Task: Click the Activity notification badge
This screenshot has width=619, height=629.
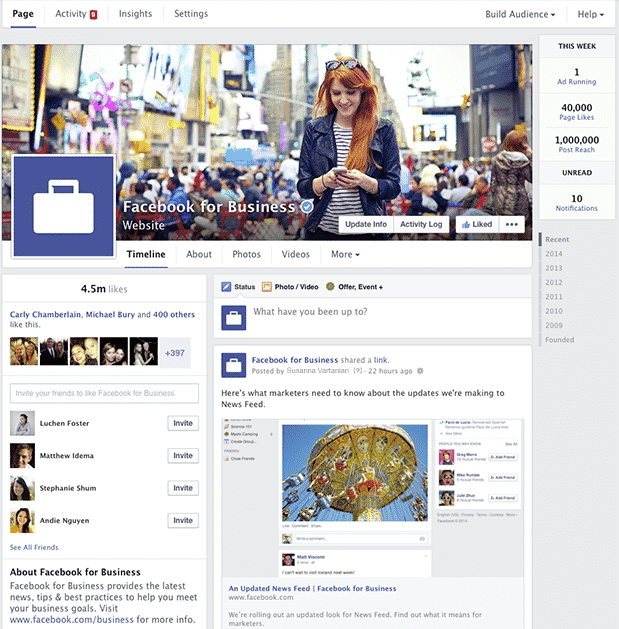Action: click(93, 15)
